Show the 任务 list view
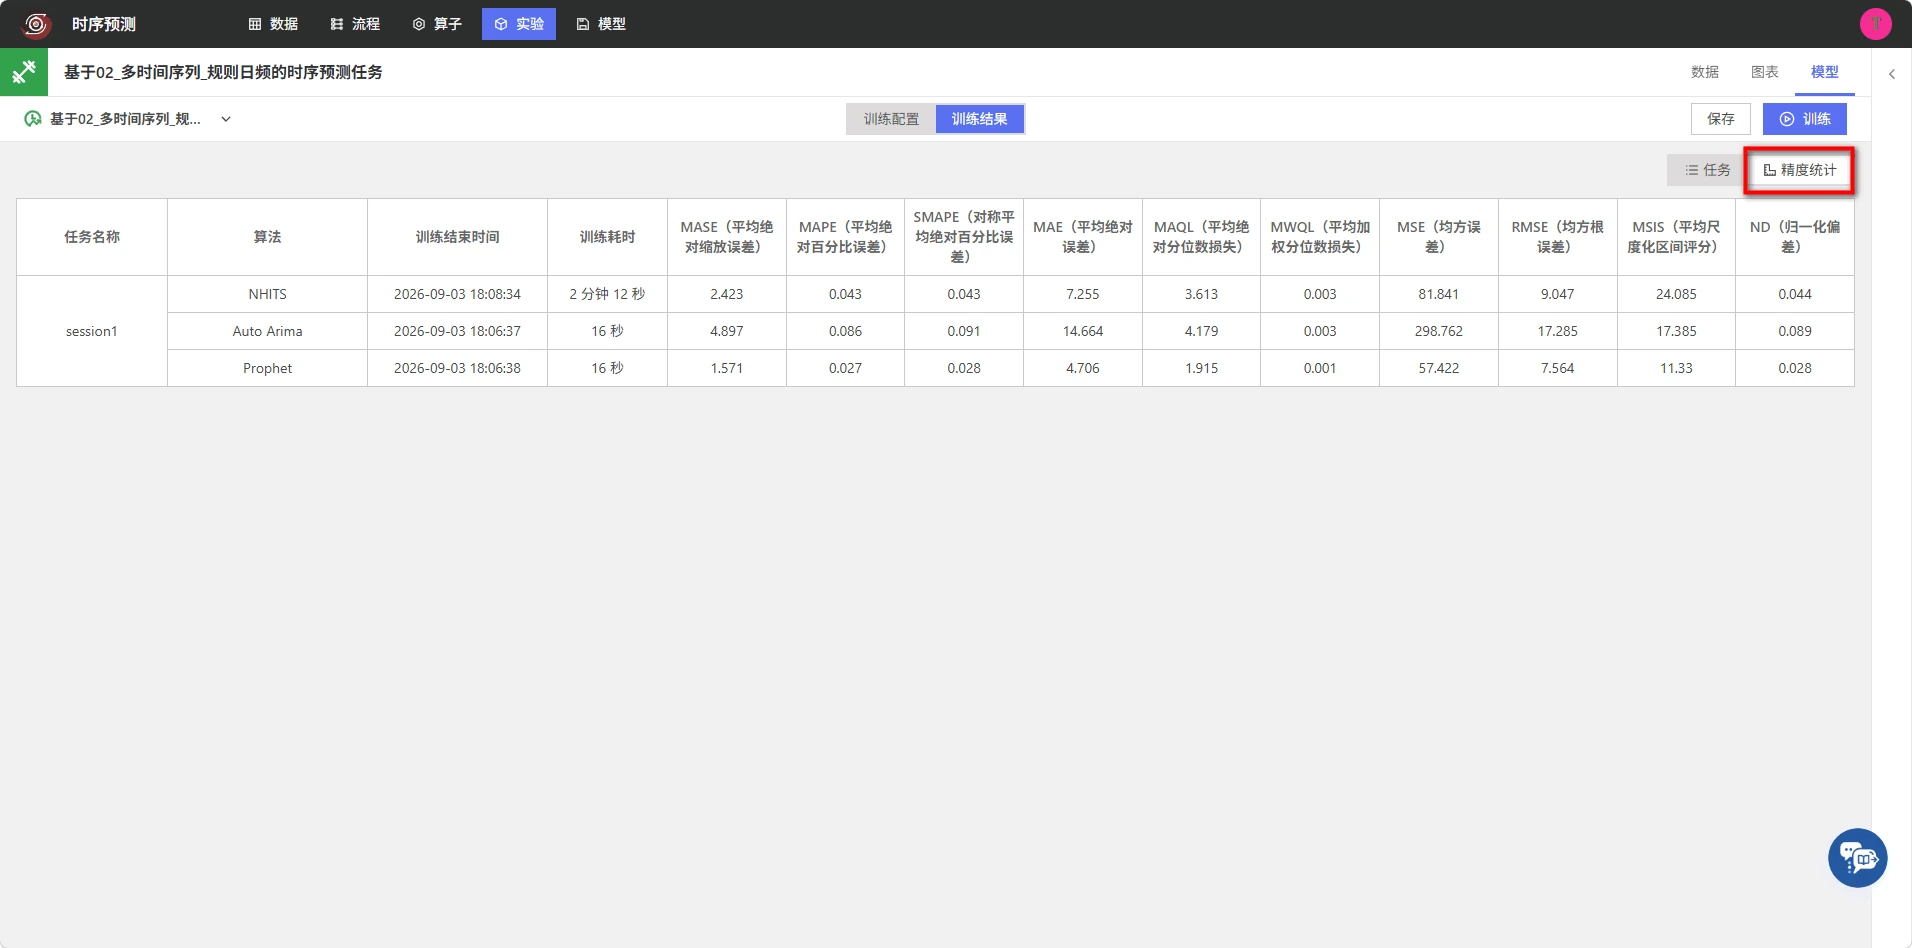This screenshot has width=1912, height=948. click(1707, 170)
